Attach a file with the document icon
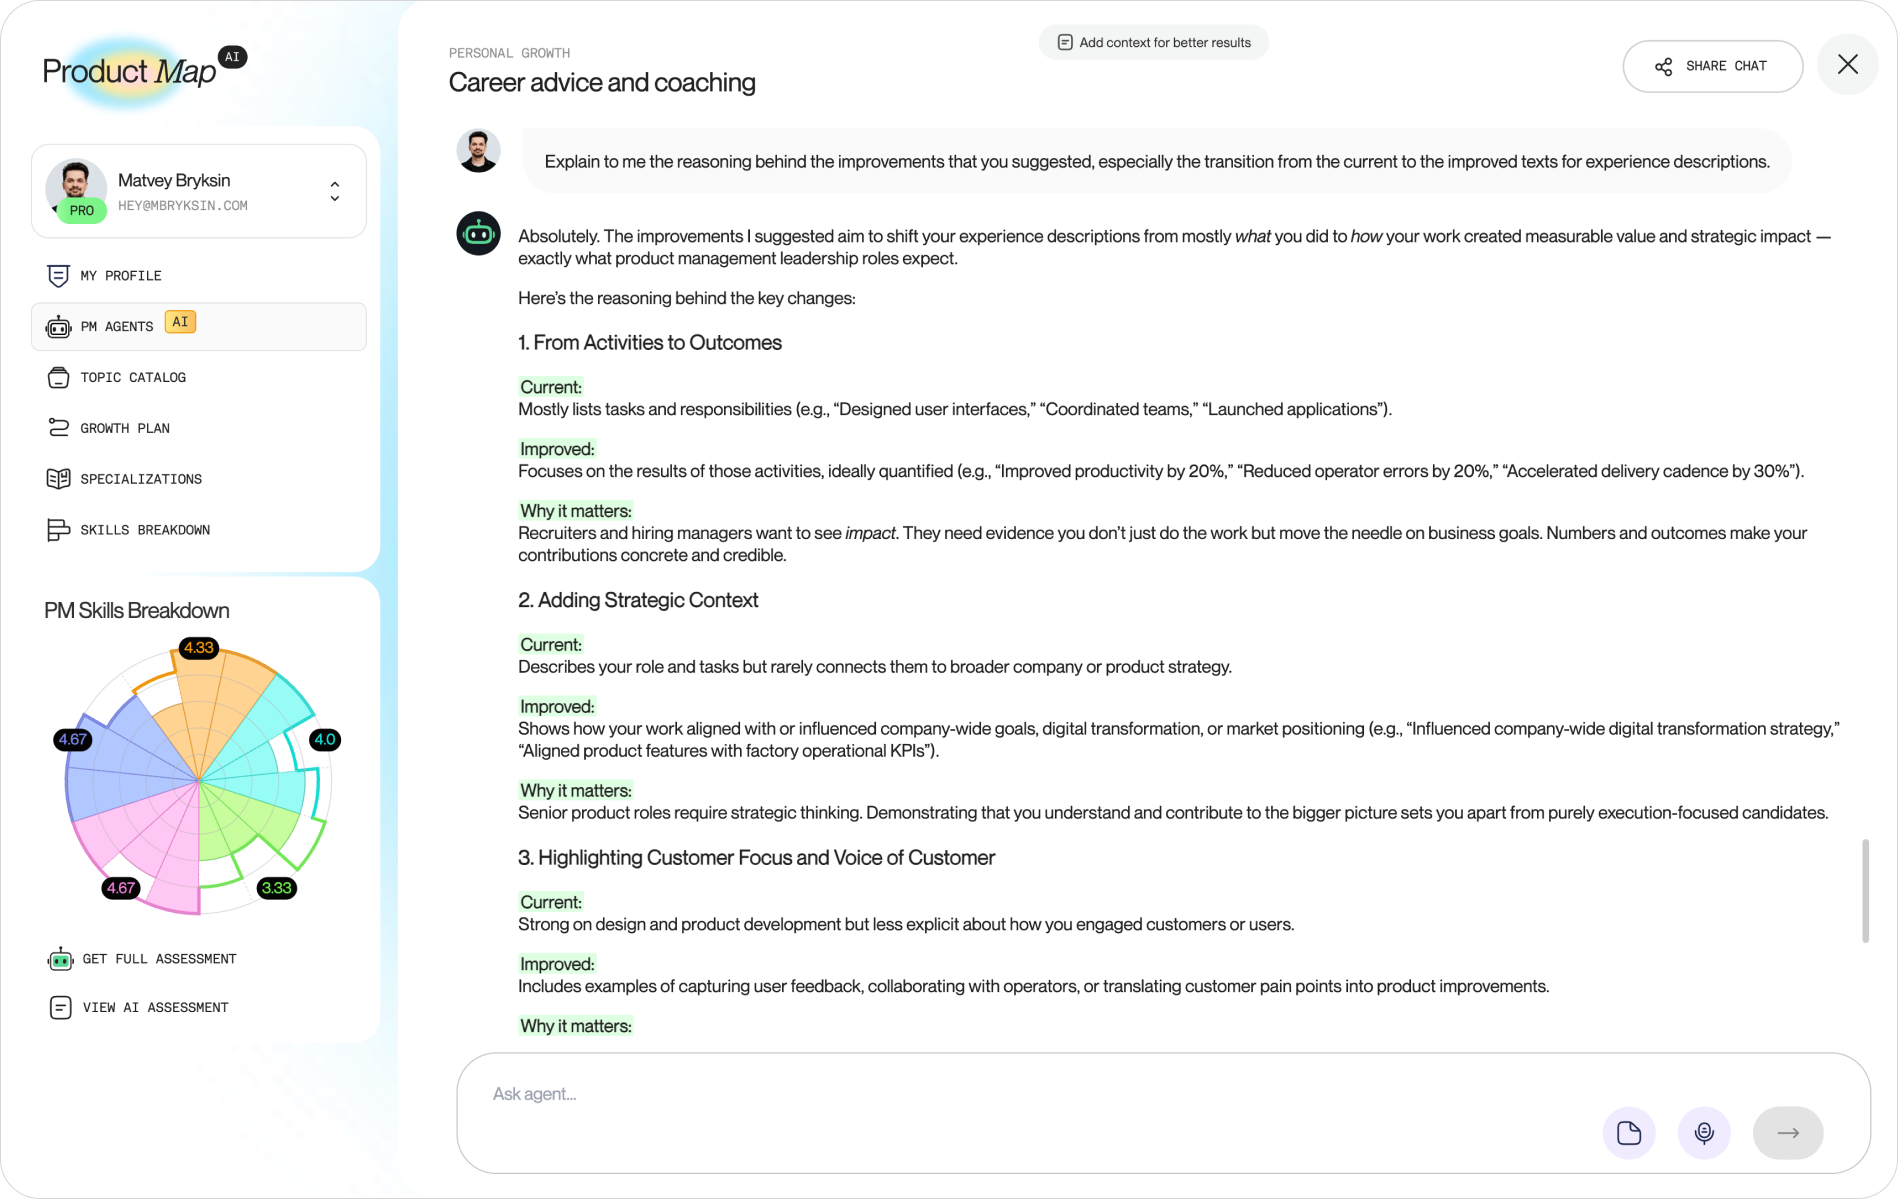1898x1199 pixels. click(1629, 1133)
